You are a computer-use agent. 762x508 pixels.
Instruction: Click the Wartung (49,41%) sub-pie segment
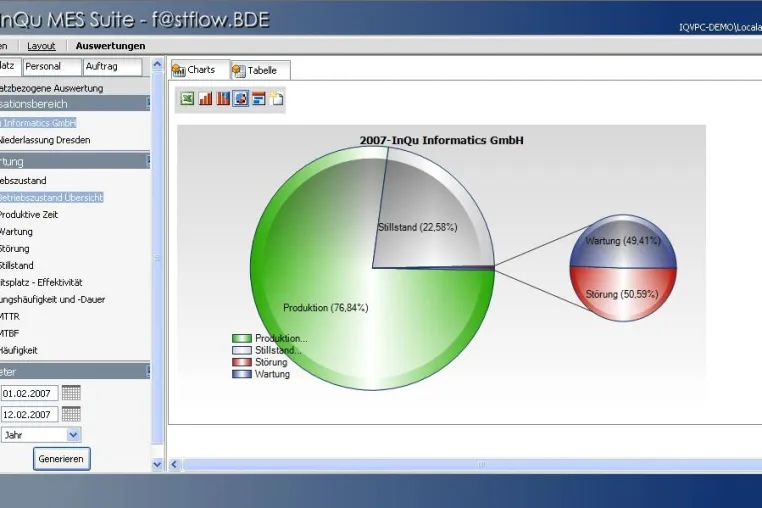tap(623, 241)
